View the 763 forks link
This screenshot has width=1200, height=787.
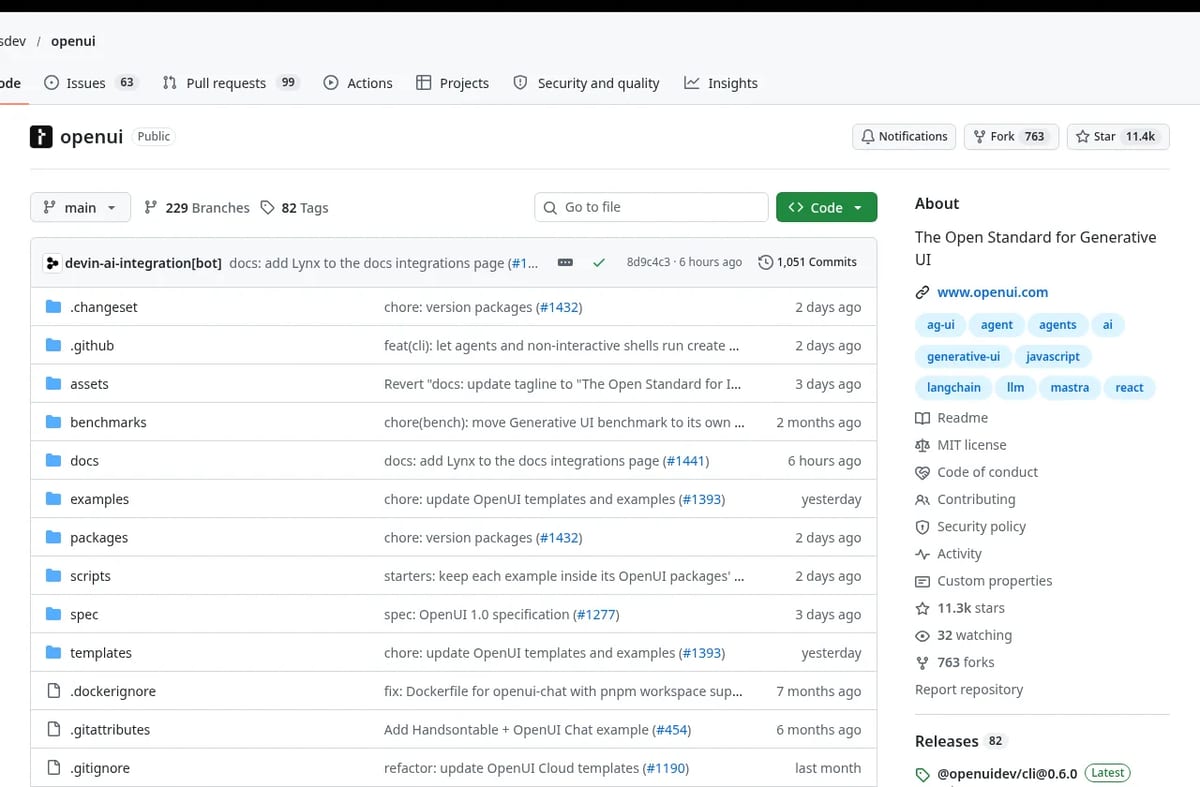tap(955, 662)
